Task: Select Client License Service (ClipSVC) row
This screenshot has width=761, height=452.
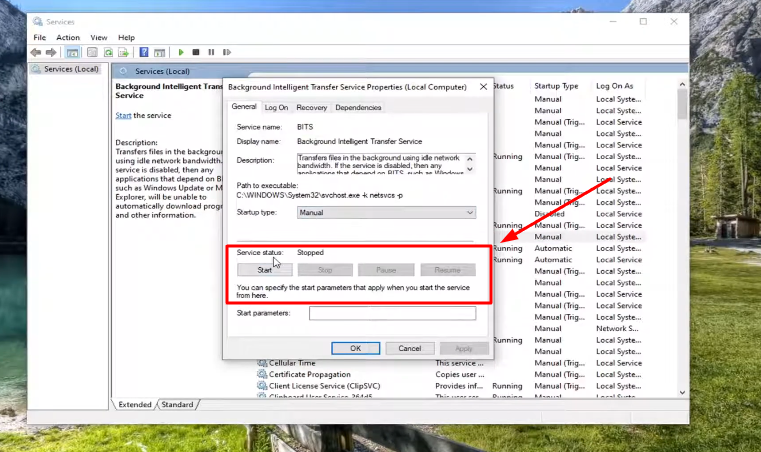Action: [449, 386]
